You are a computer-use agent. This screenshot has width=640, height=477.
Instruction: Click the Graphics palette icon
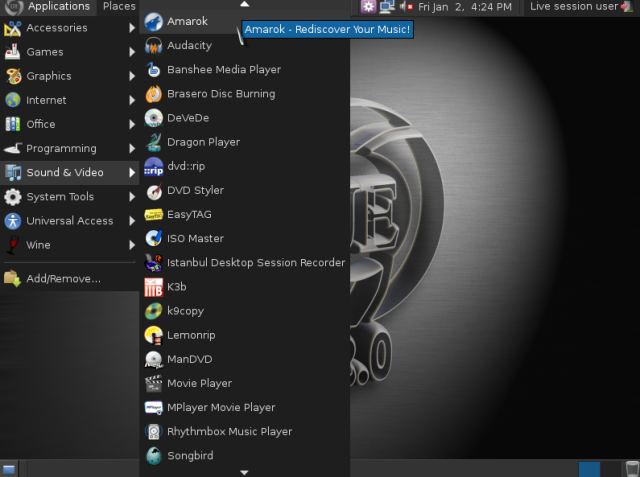tap(13, 76)
